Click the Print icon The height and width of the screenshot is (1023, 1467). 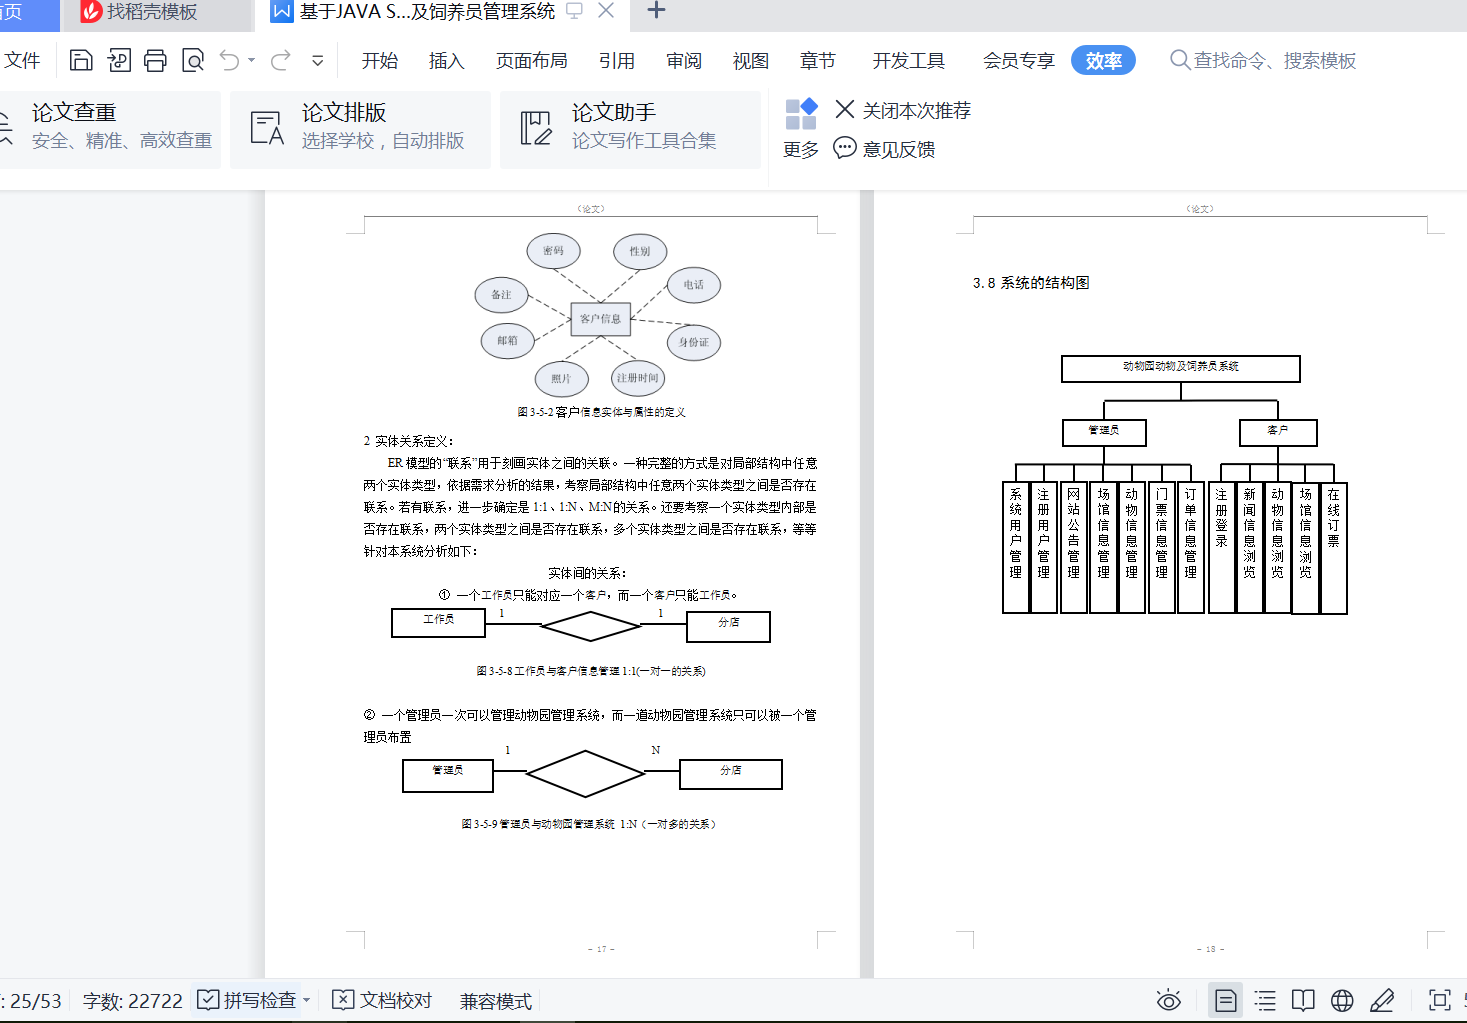[x=155, y=61]
